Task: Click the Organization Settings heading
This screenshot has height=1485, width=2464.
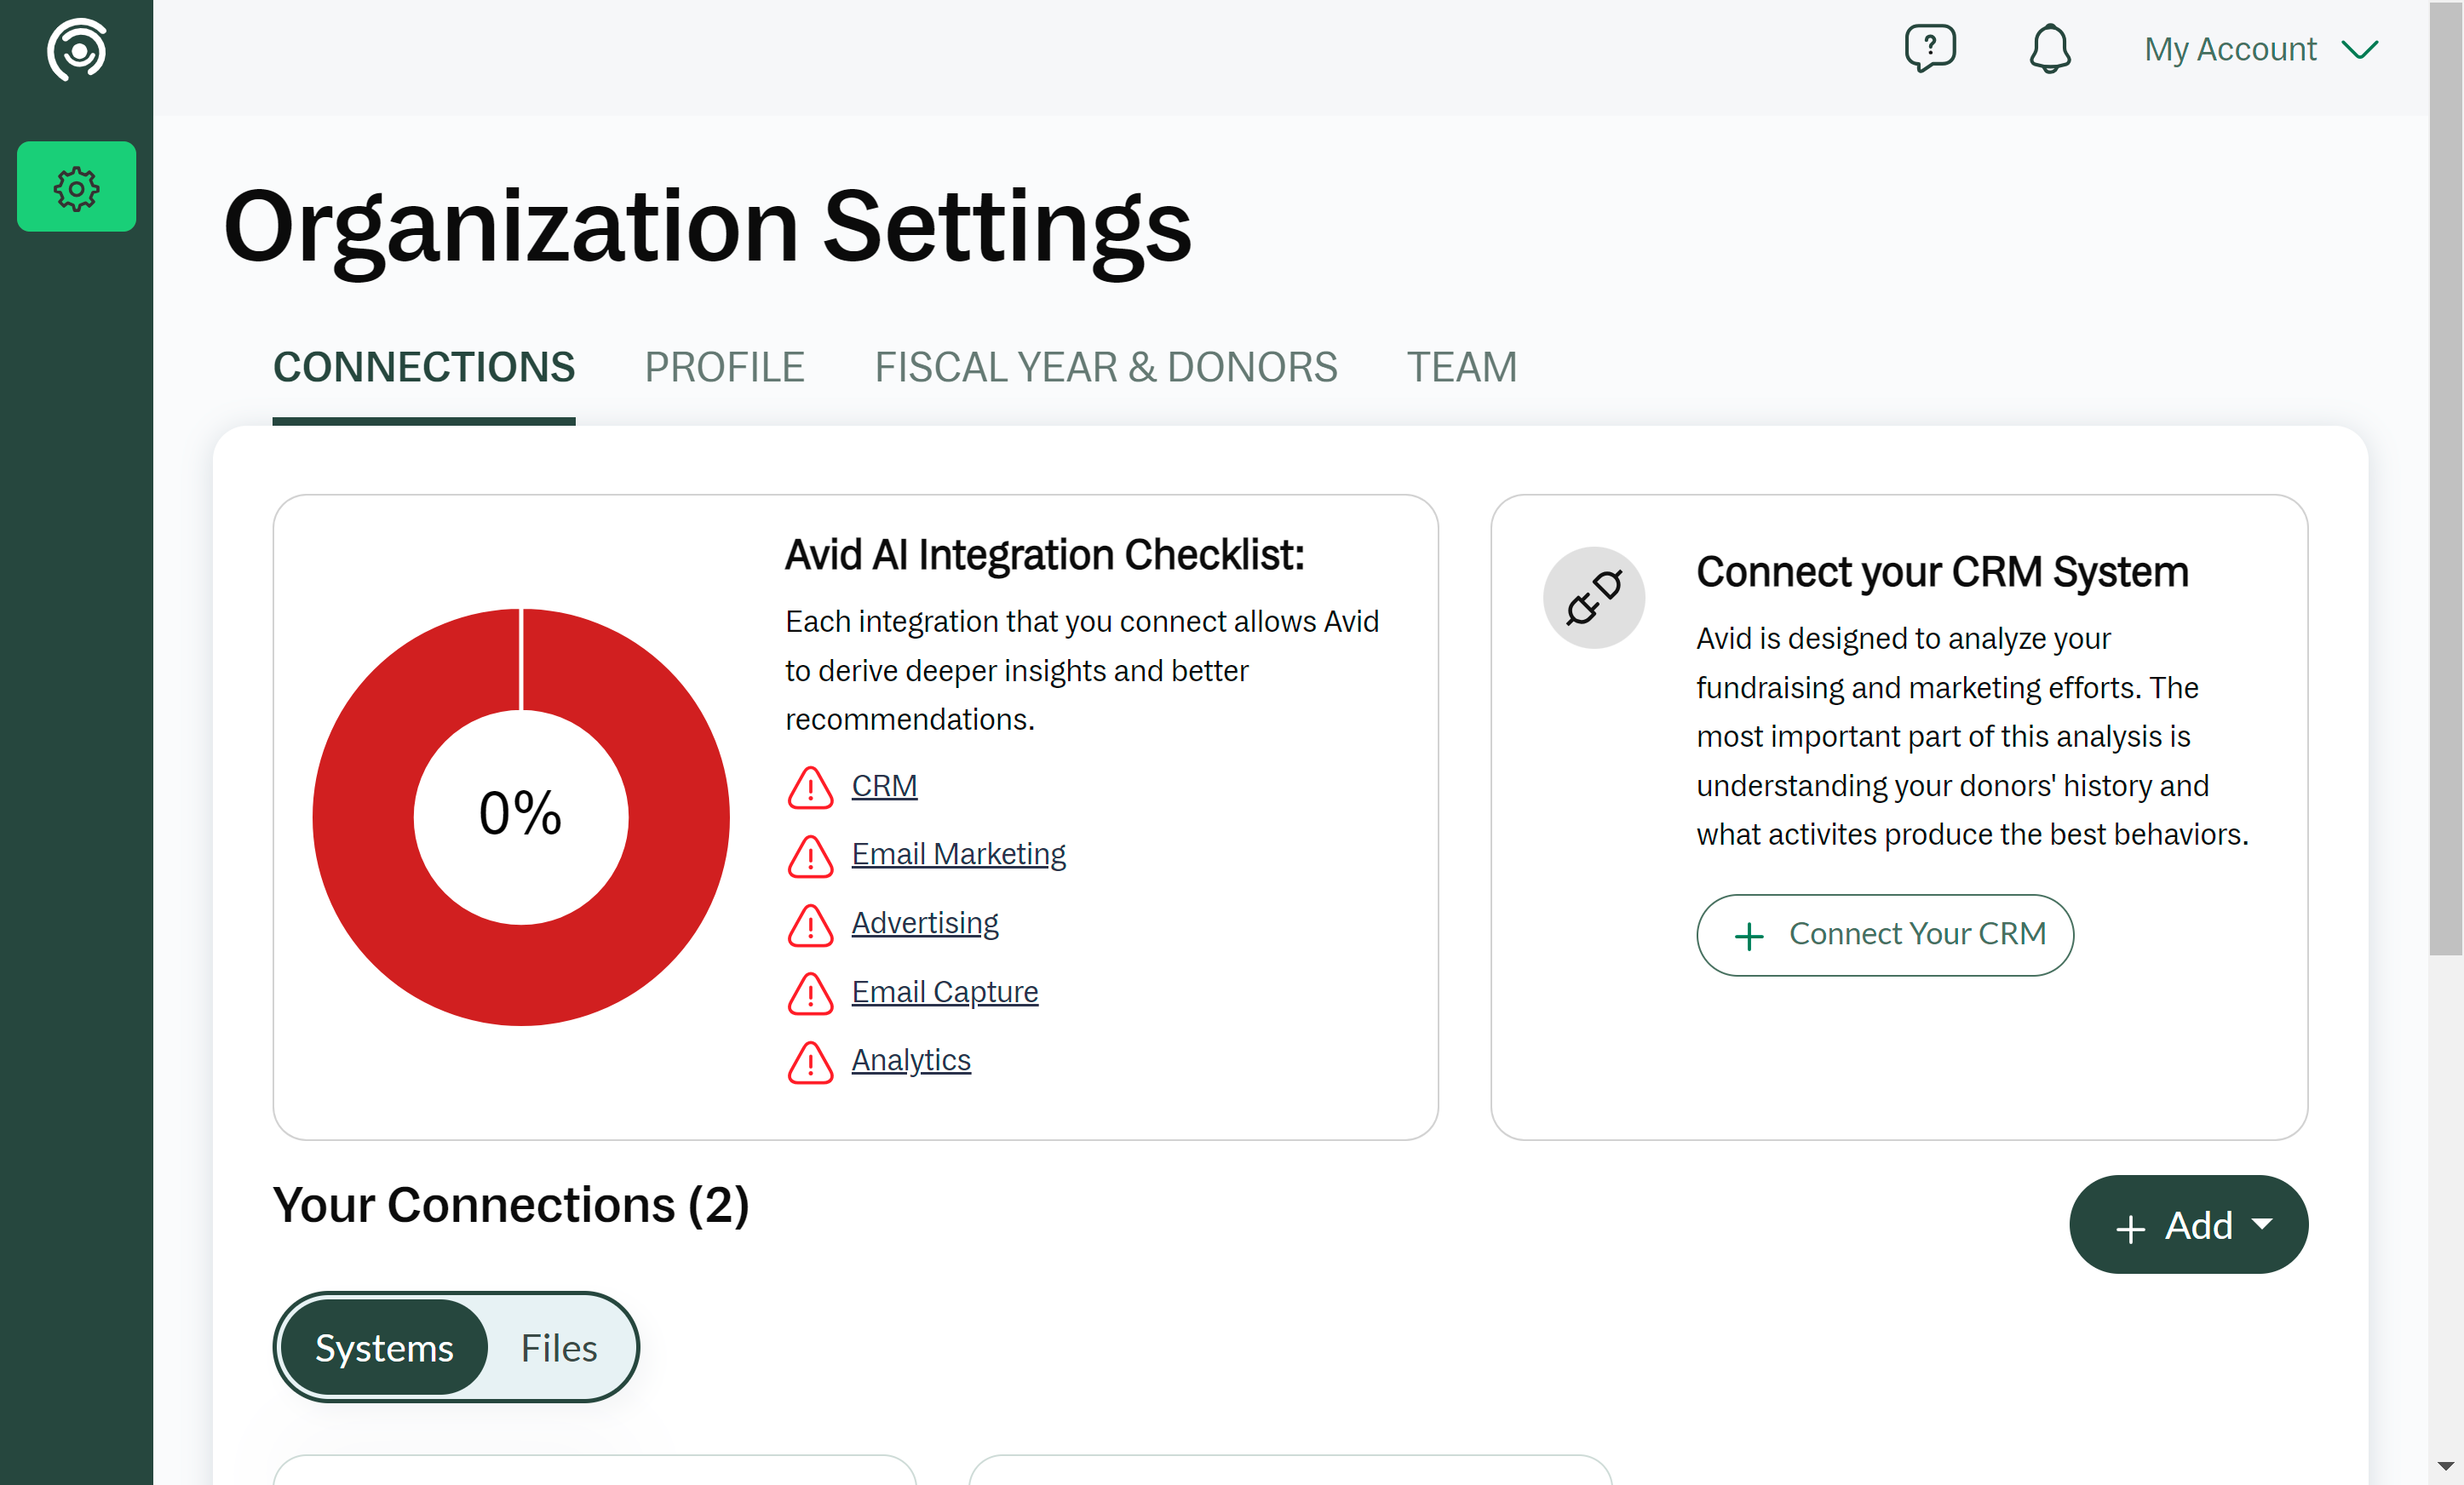Action: point(707,228)
